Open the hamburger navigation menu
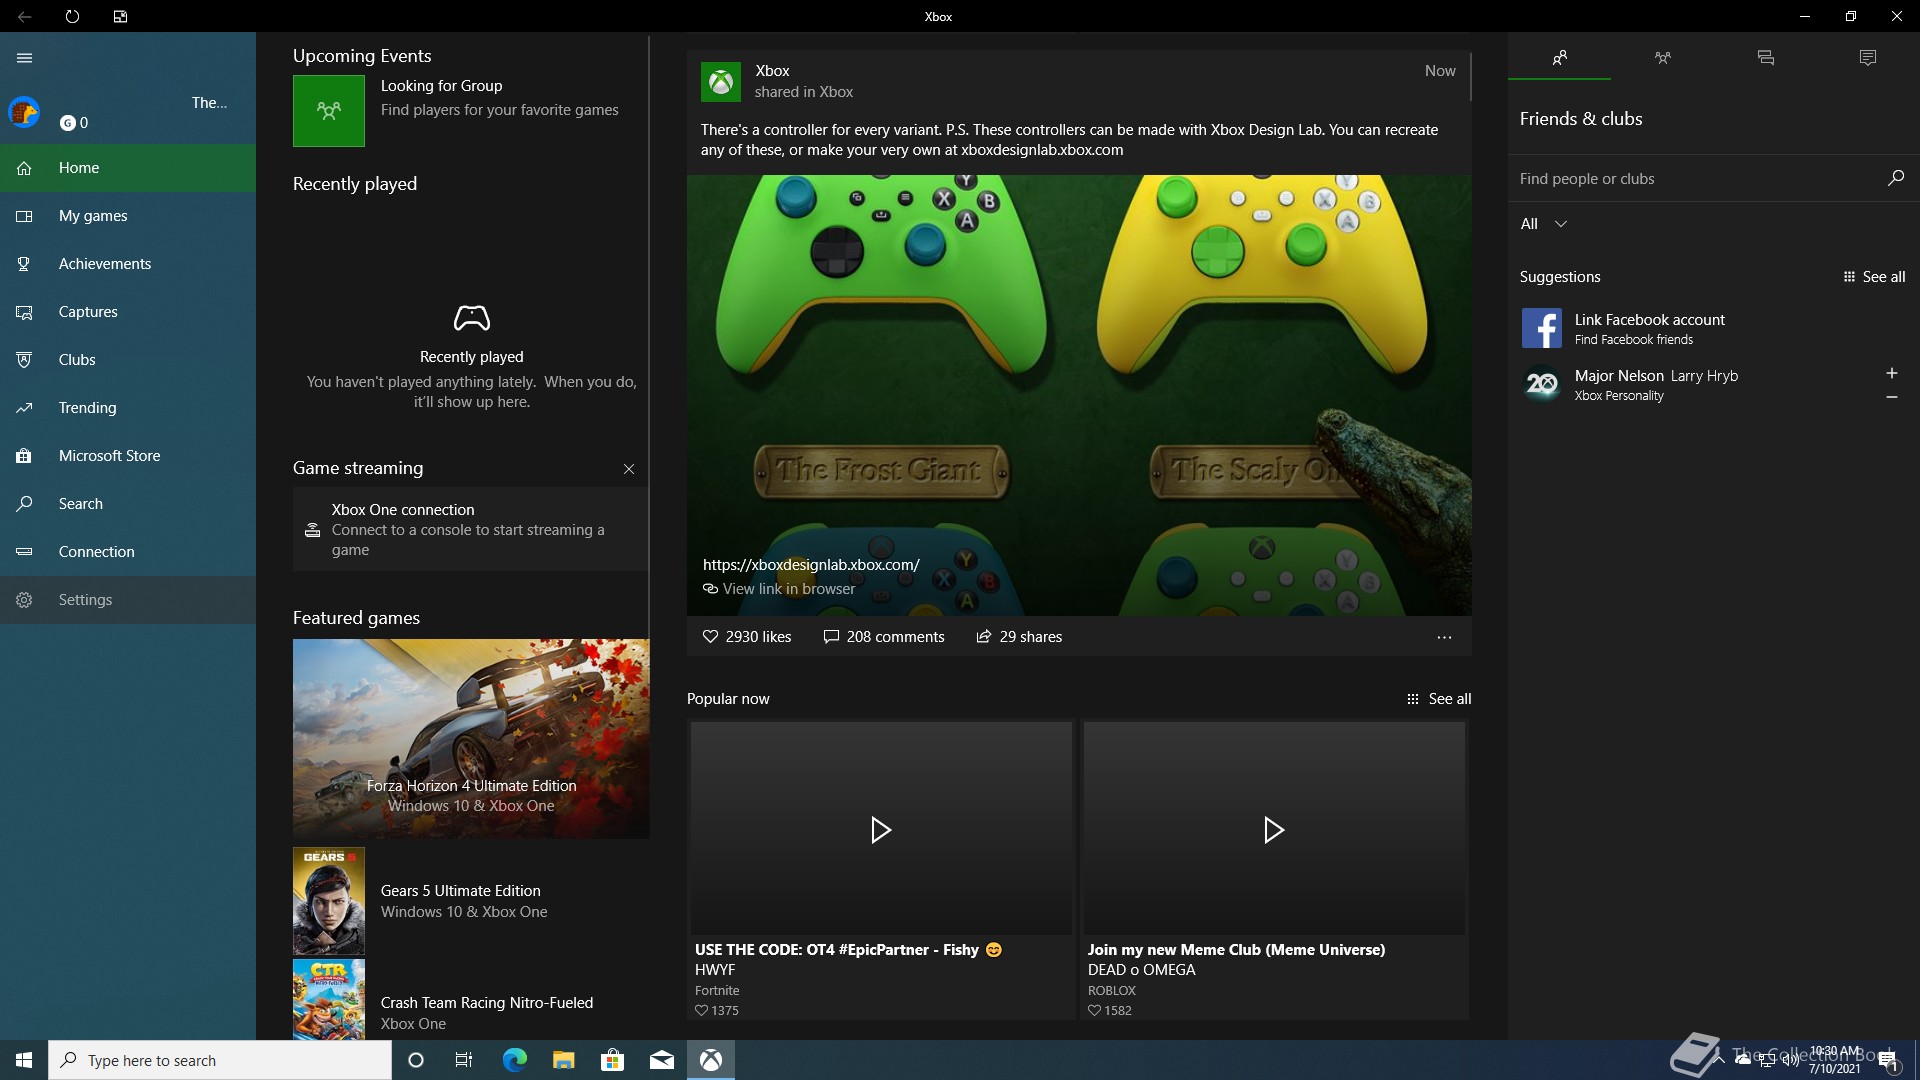1920x1080 pixels. click(24, 58)
